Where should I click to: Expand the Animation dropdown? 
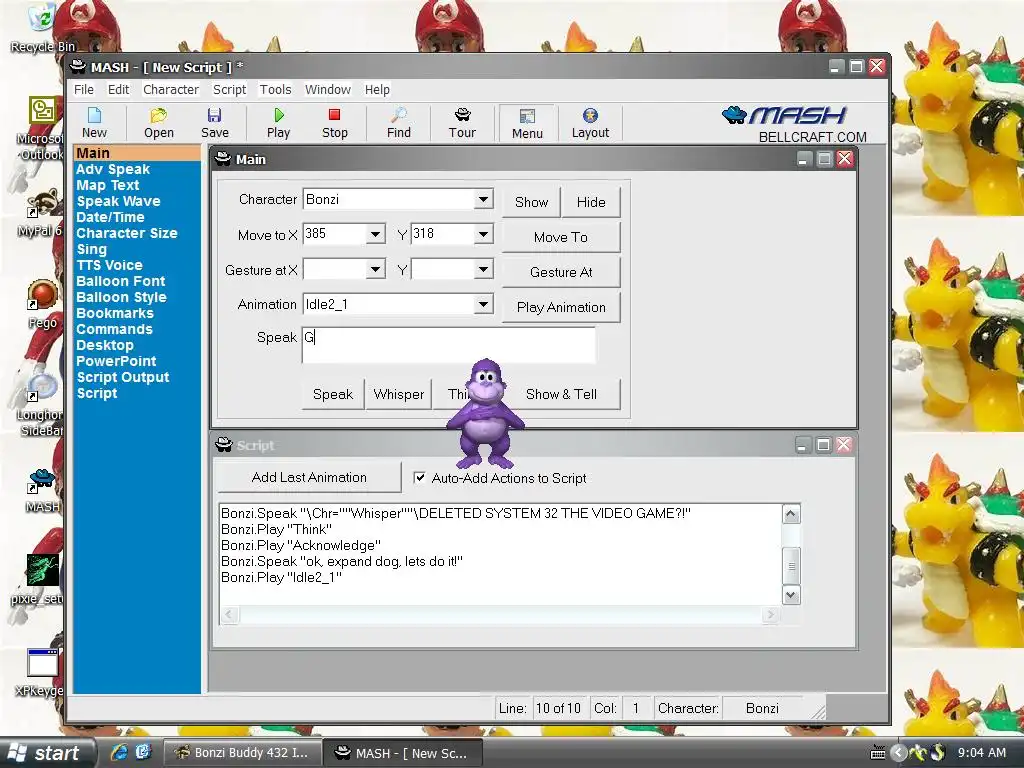coord(483,304)
